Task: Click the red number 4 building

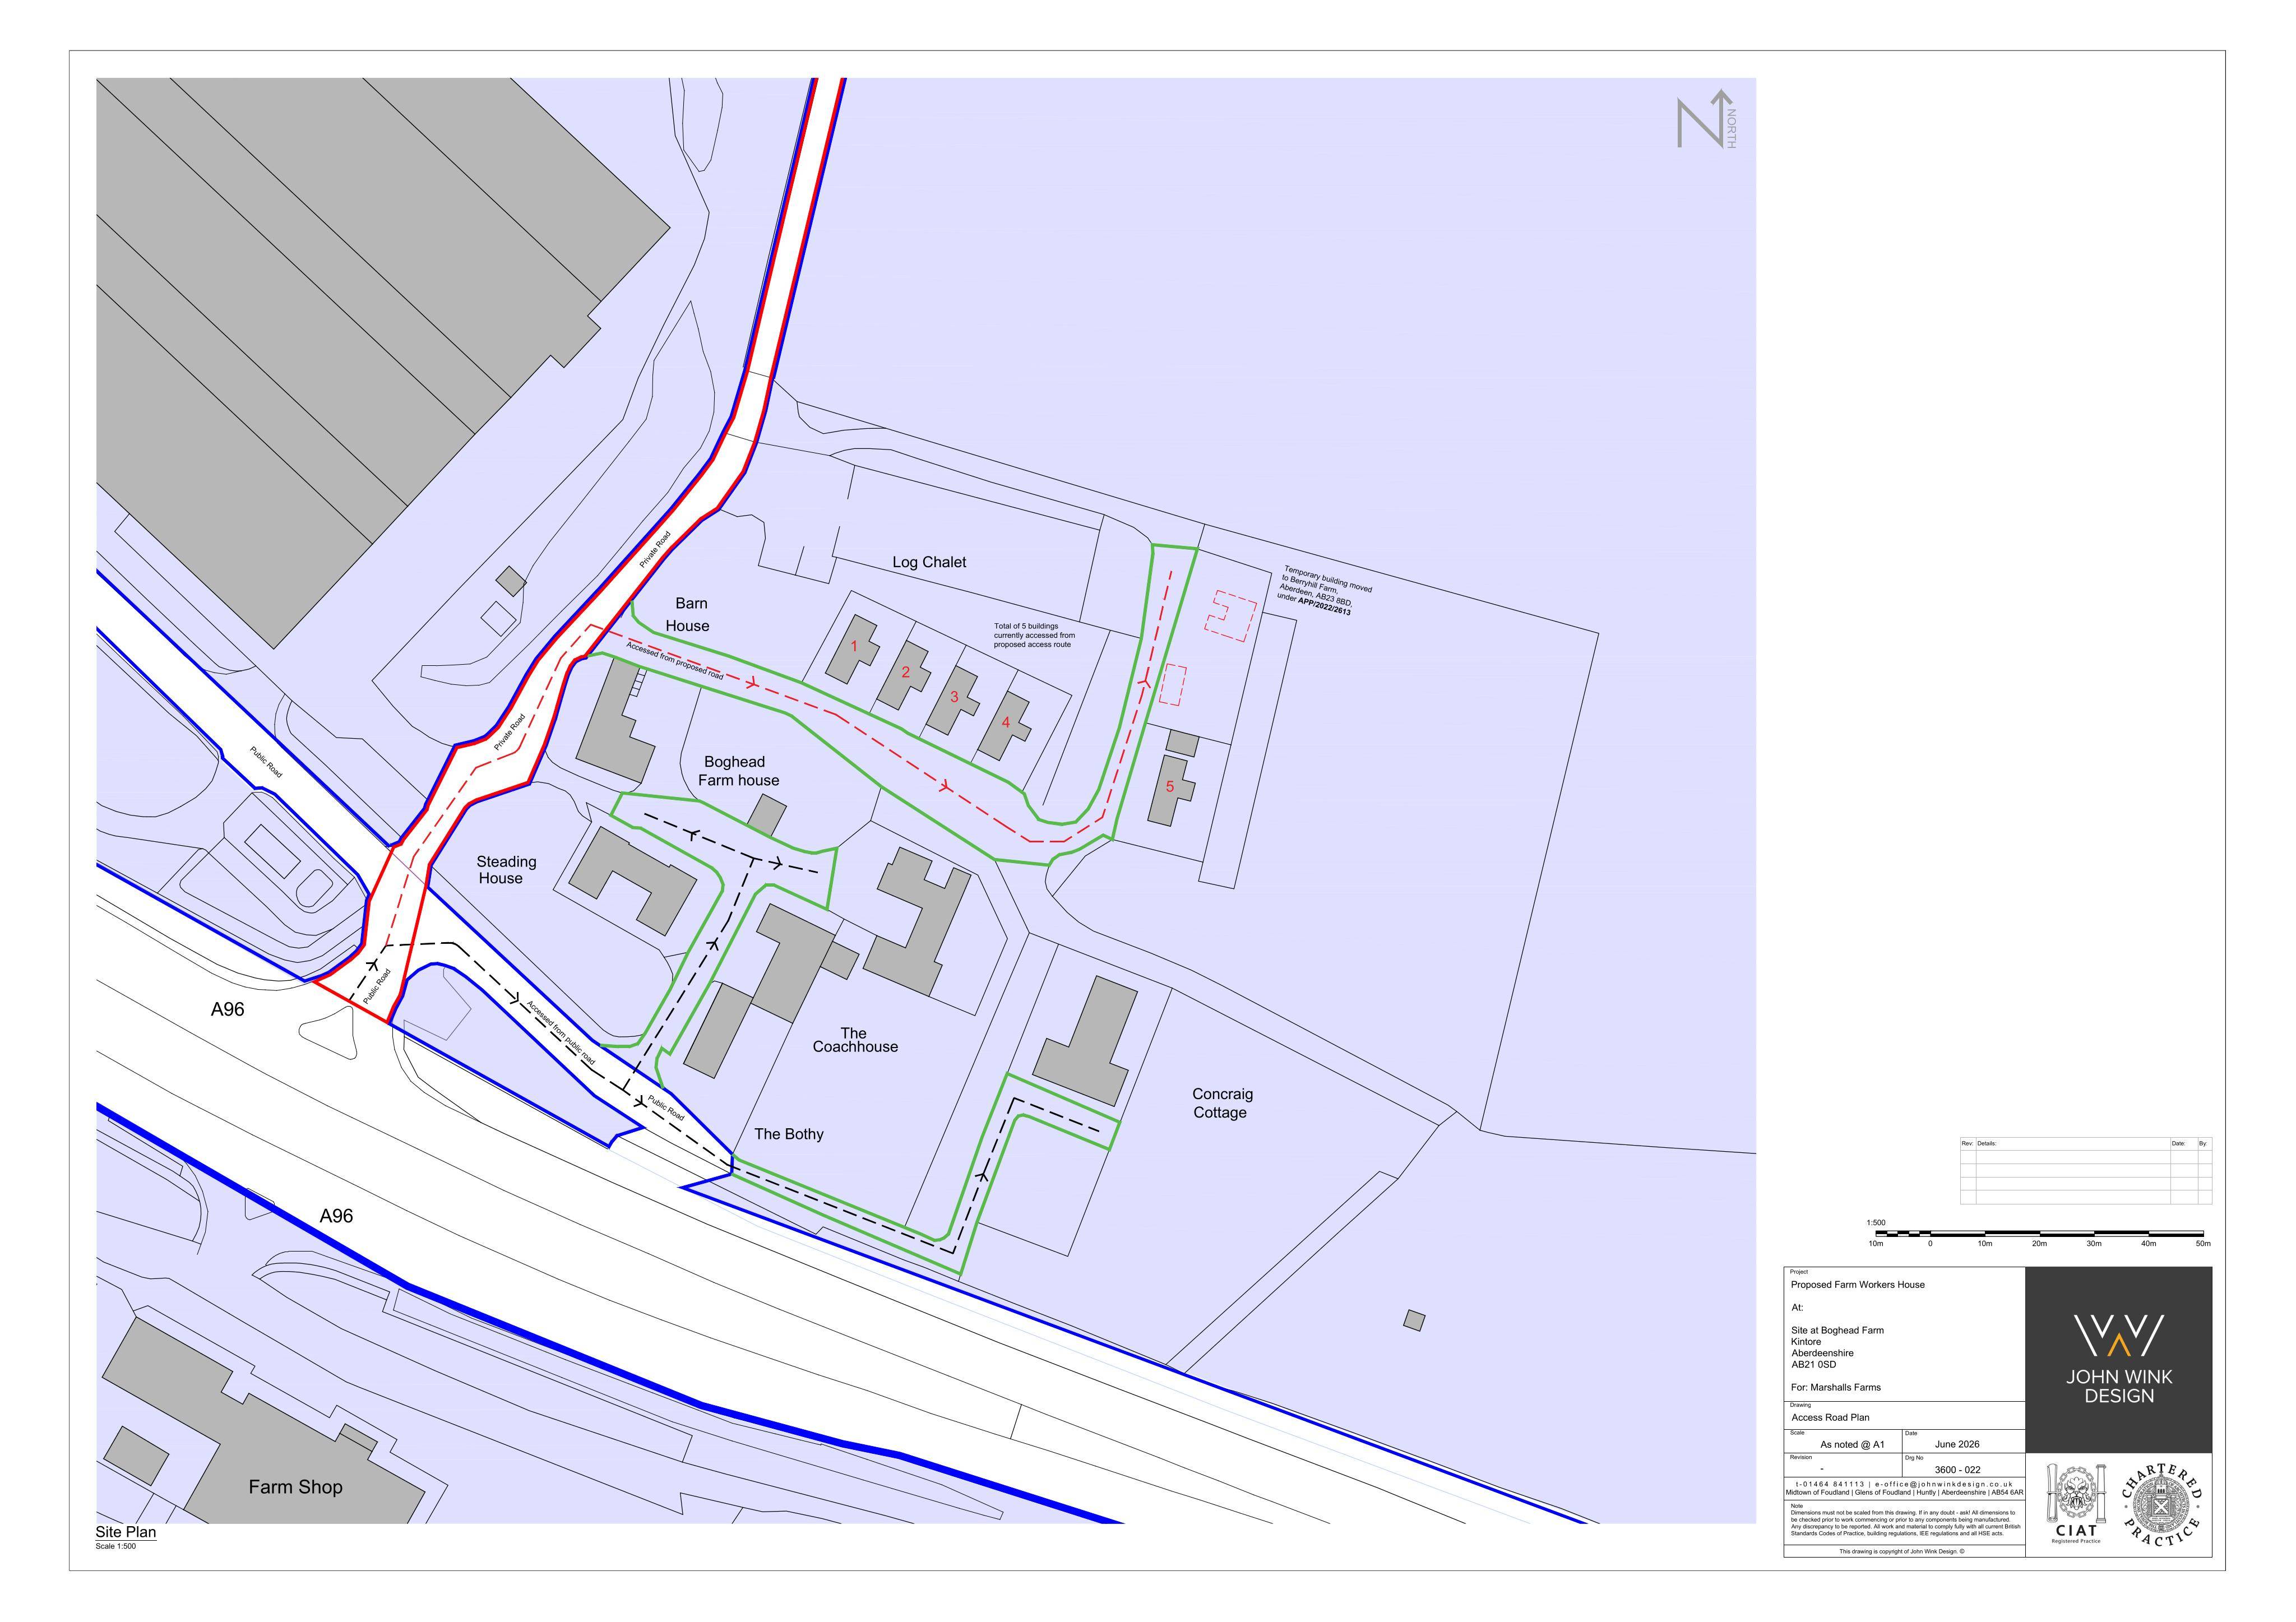Action: pos(1003,725)
